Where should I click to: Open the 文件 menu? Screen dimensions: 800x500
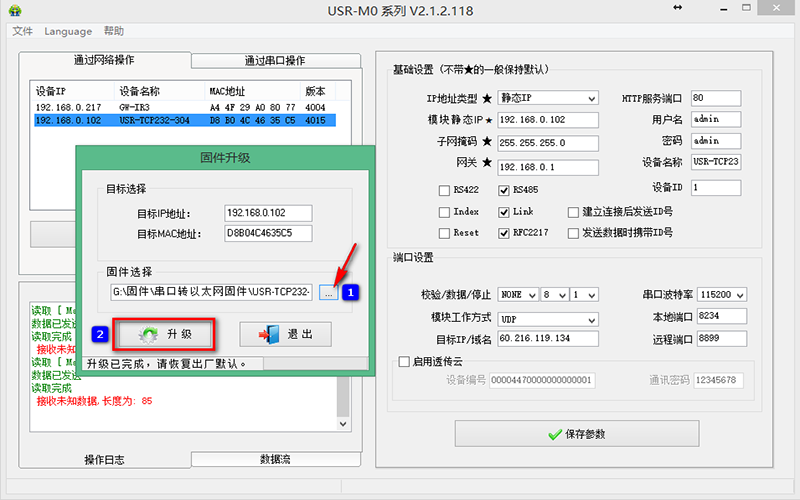(22, 31)
